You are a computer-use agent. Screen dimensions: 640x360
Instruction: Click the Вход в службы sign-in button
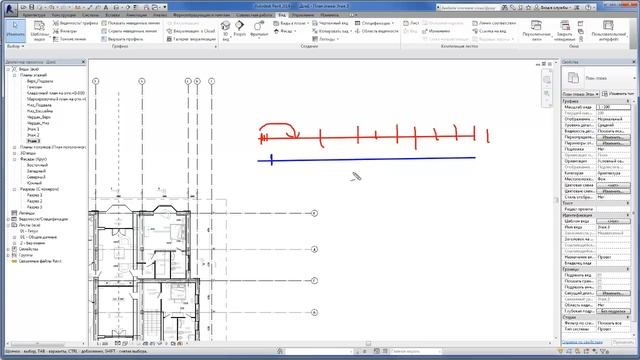[x=554, y=7]
